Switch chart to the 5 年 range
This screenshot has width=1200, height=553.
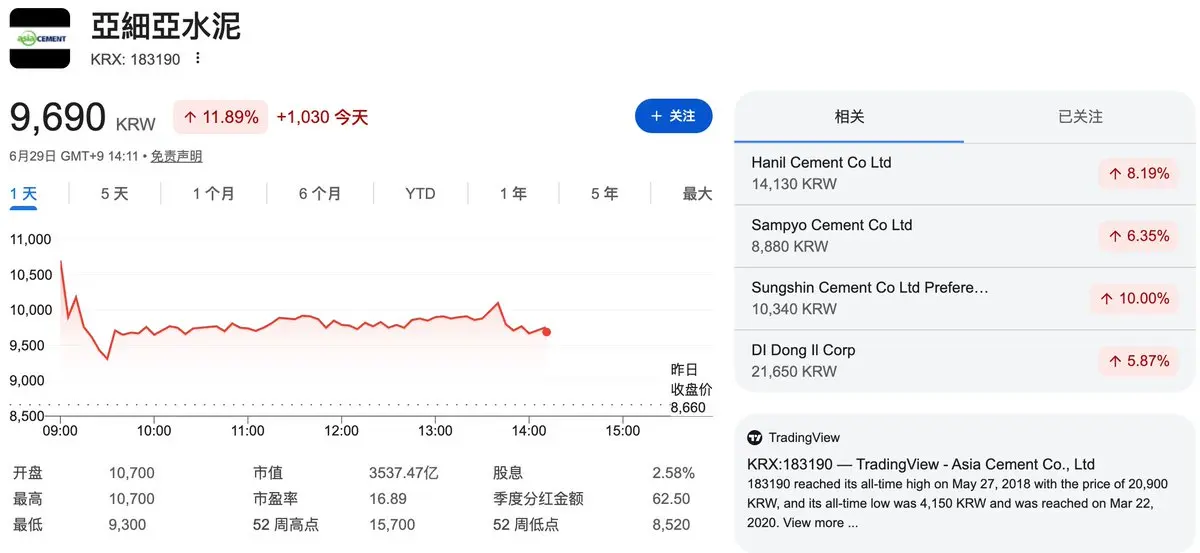click(604, 194)
